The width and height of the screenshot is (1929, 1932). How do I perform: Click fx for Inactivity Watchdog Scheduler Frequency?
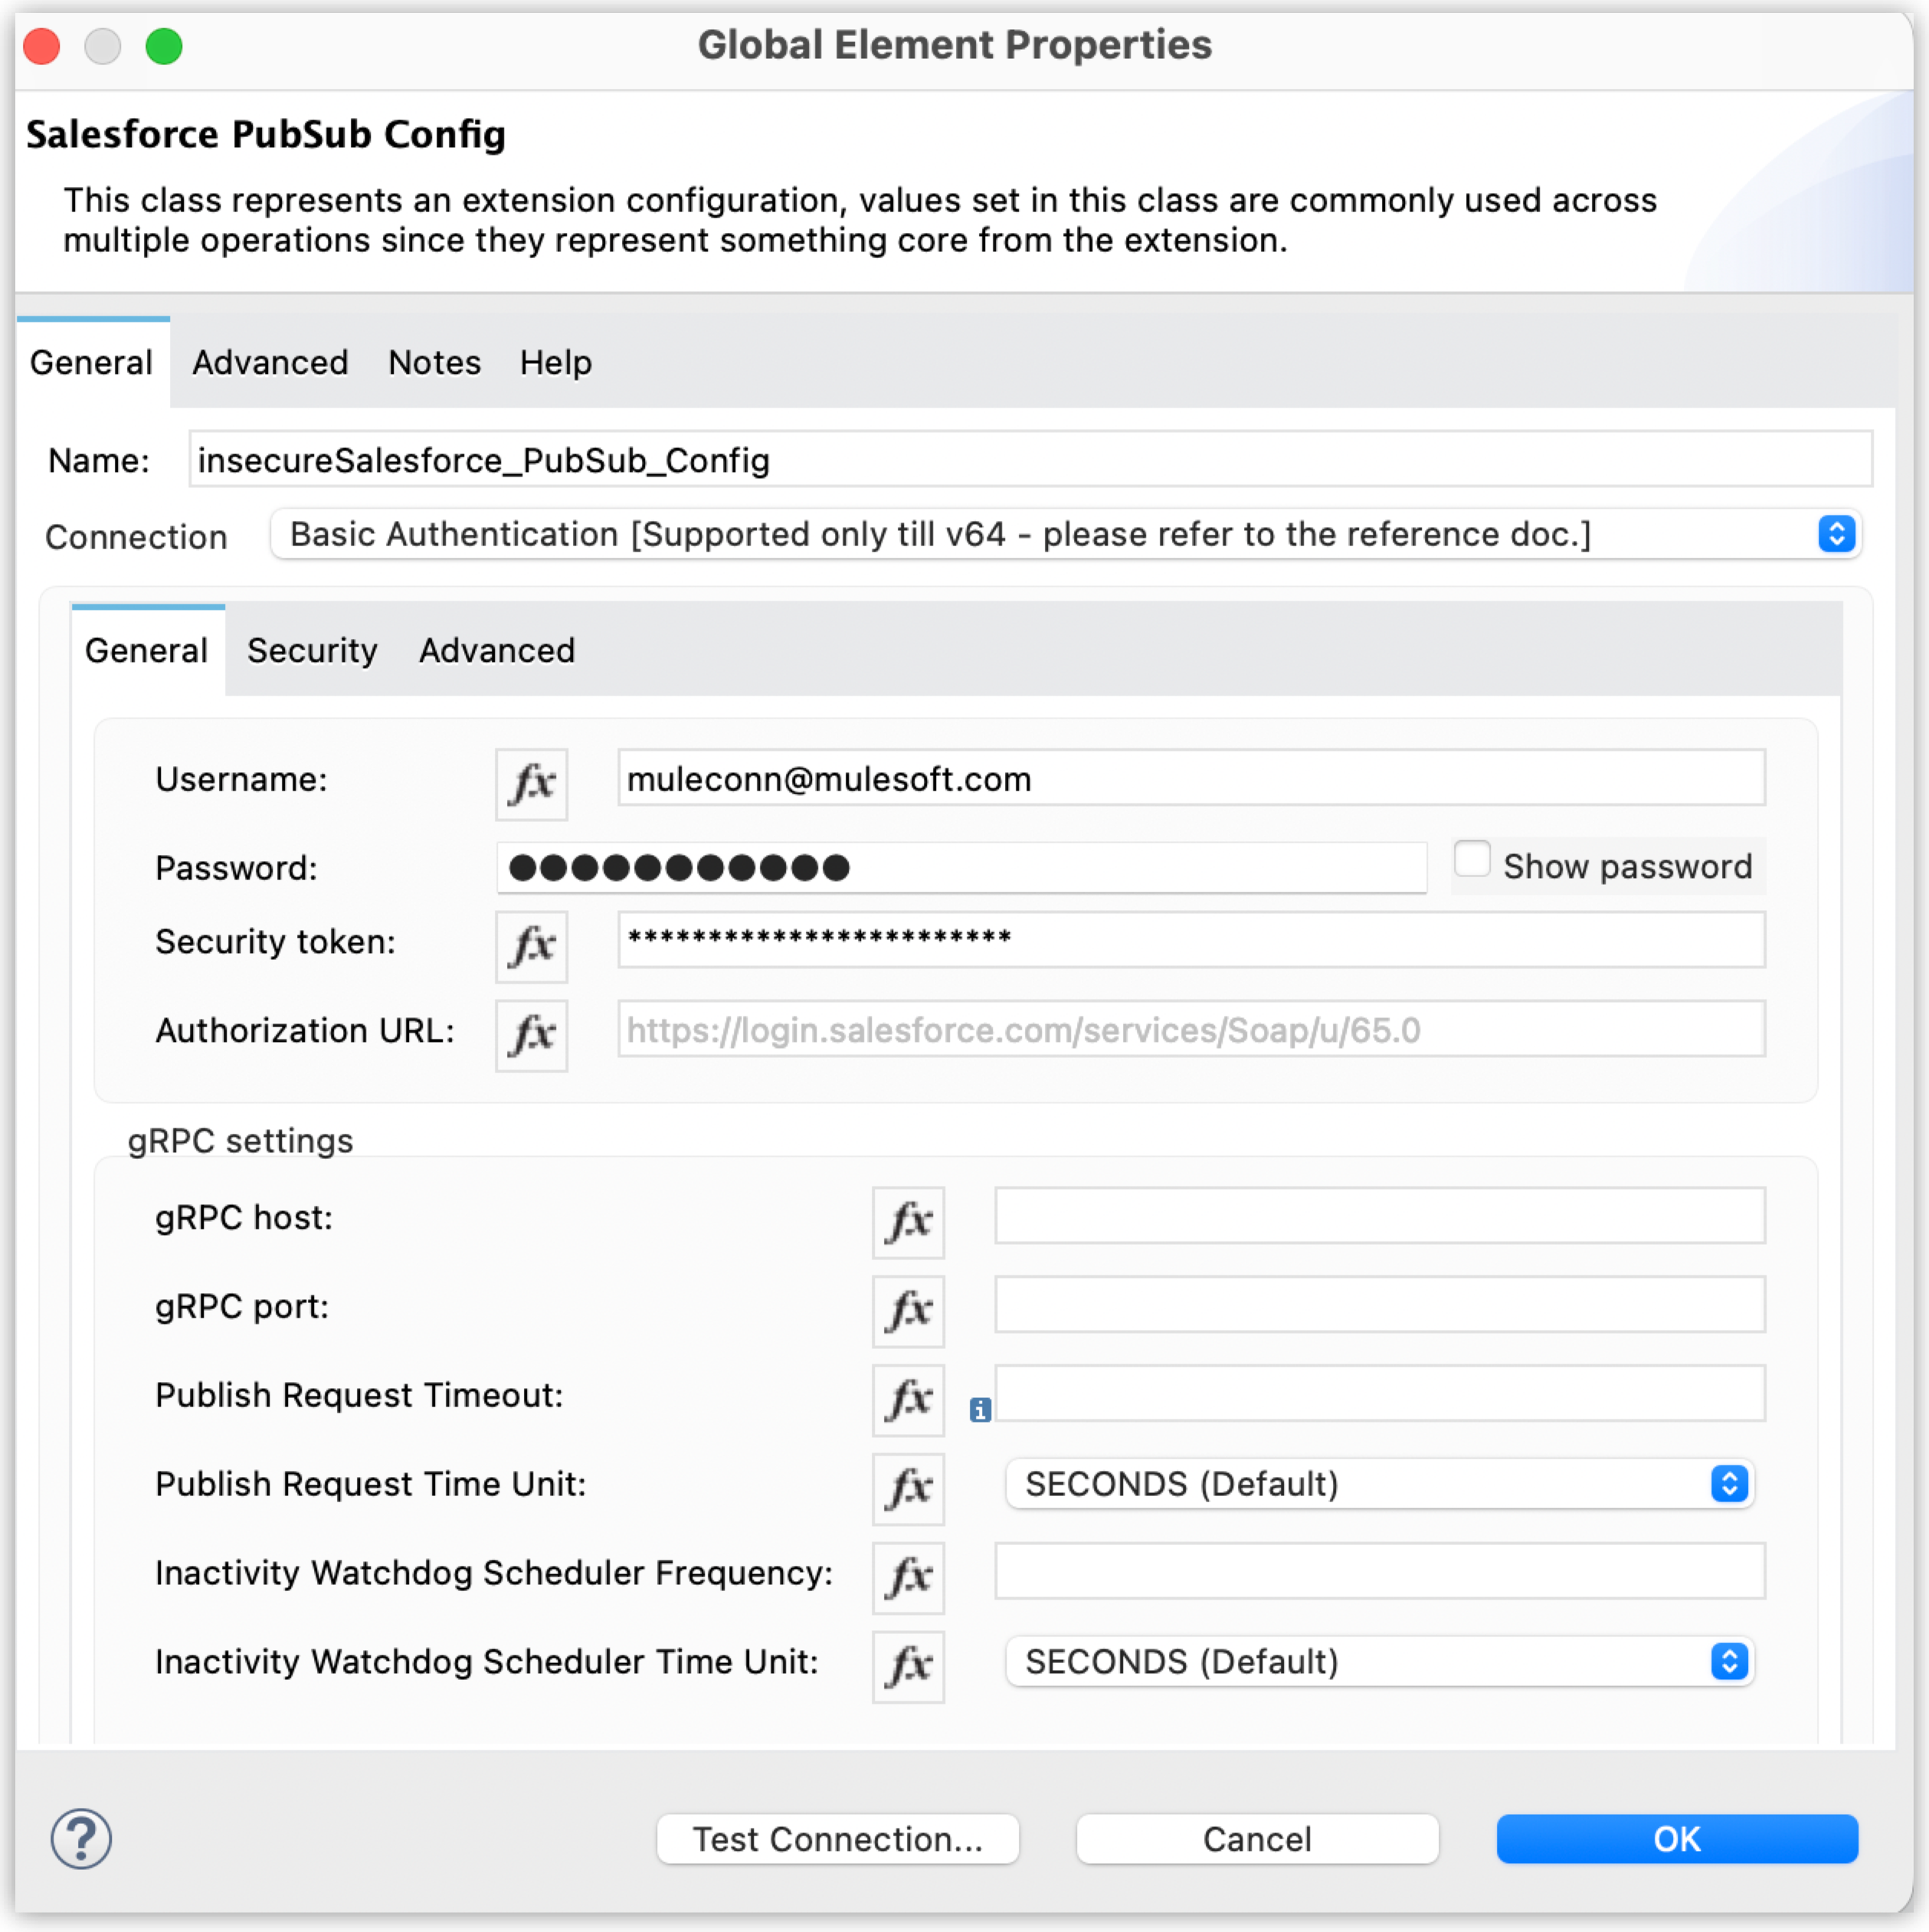point(908,1577)
